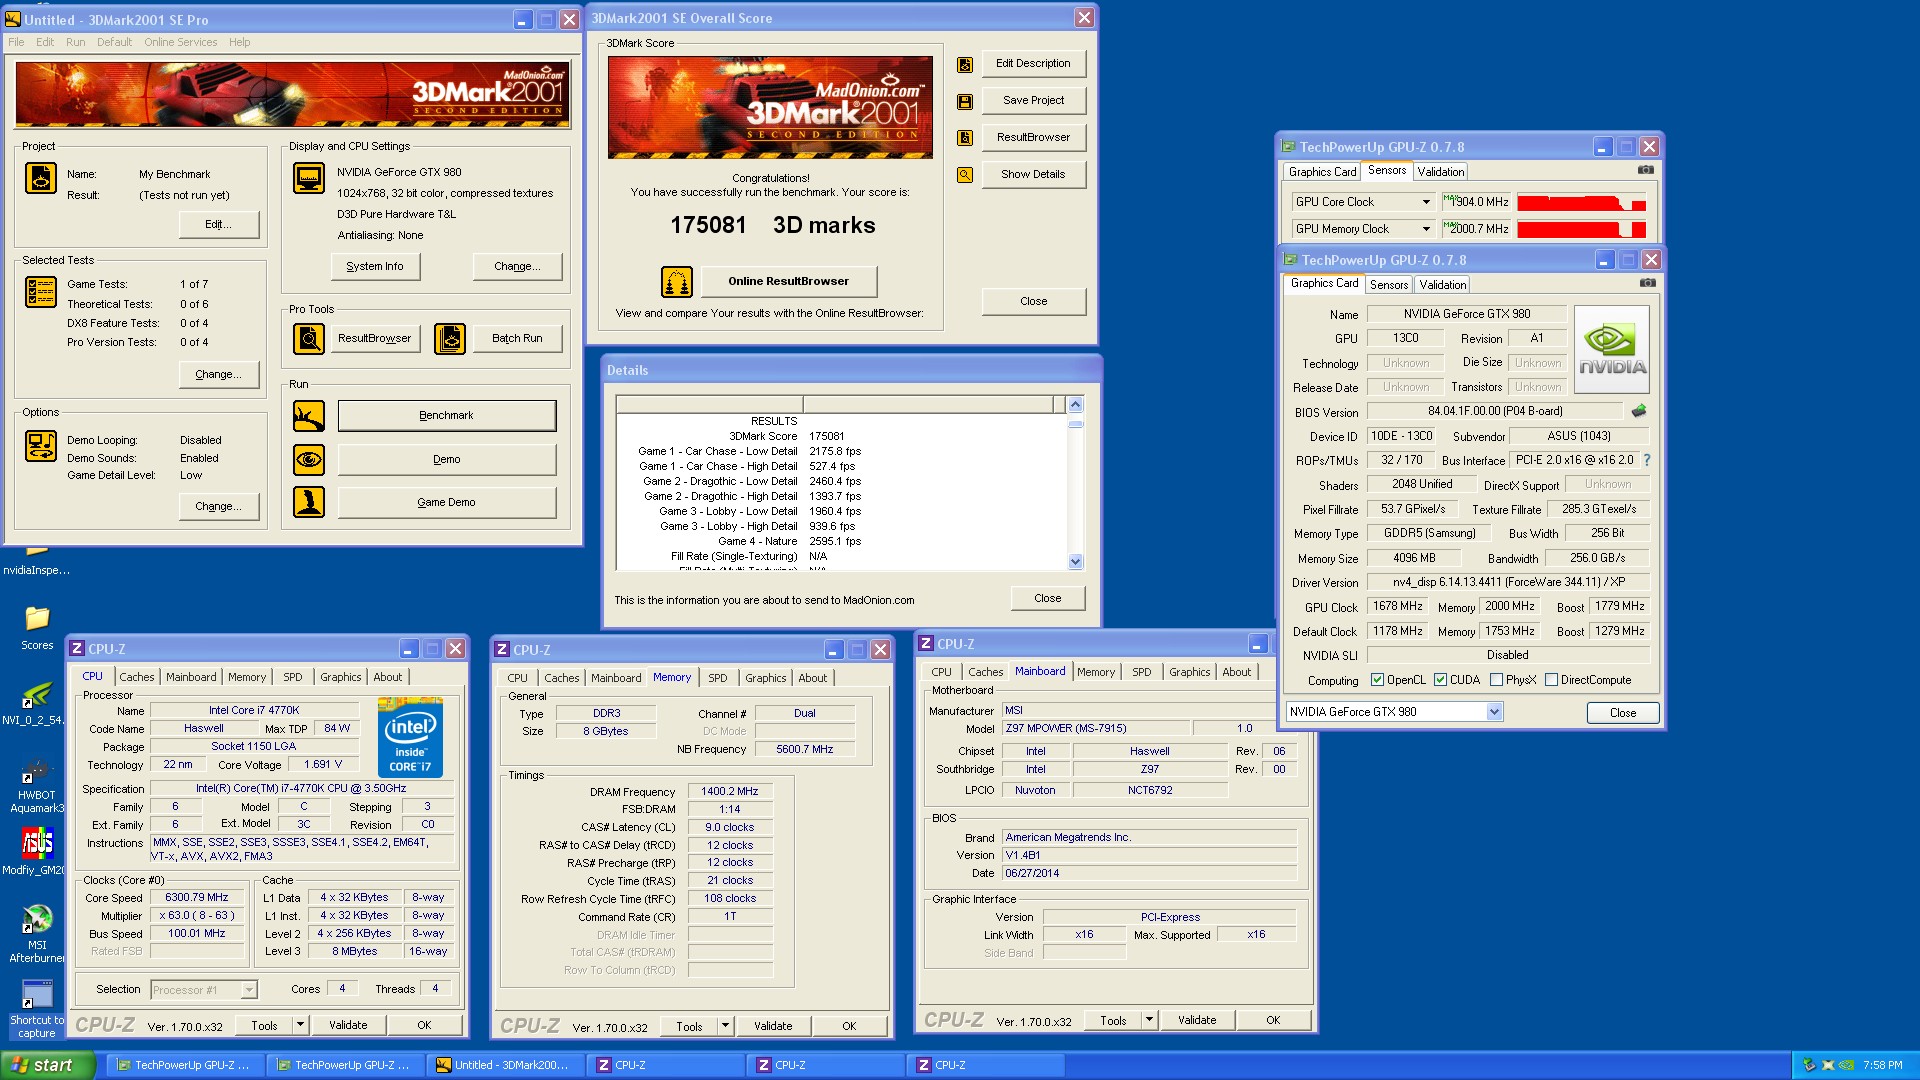1920x1080 pixels.
Task: Click the Display and CPU Settings monitor icon
Action: point(309,178)
